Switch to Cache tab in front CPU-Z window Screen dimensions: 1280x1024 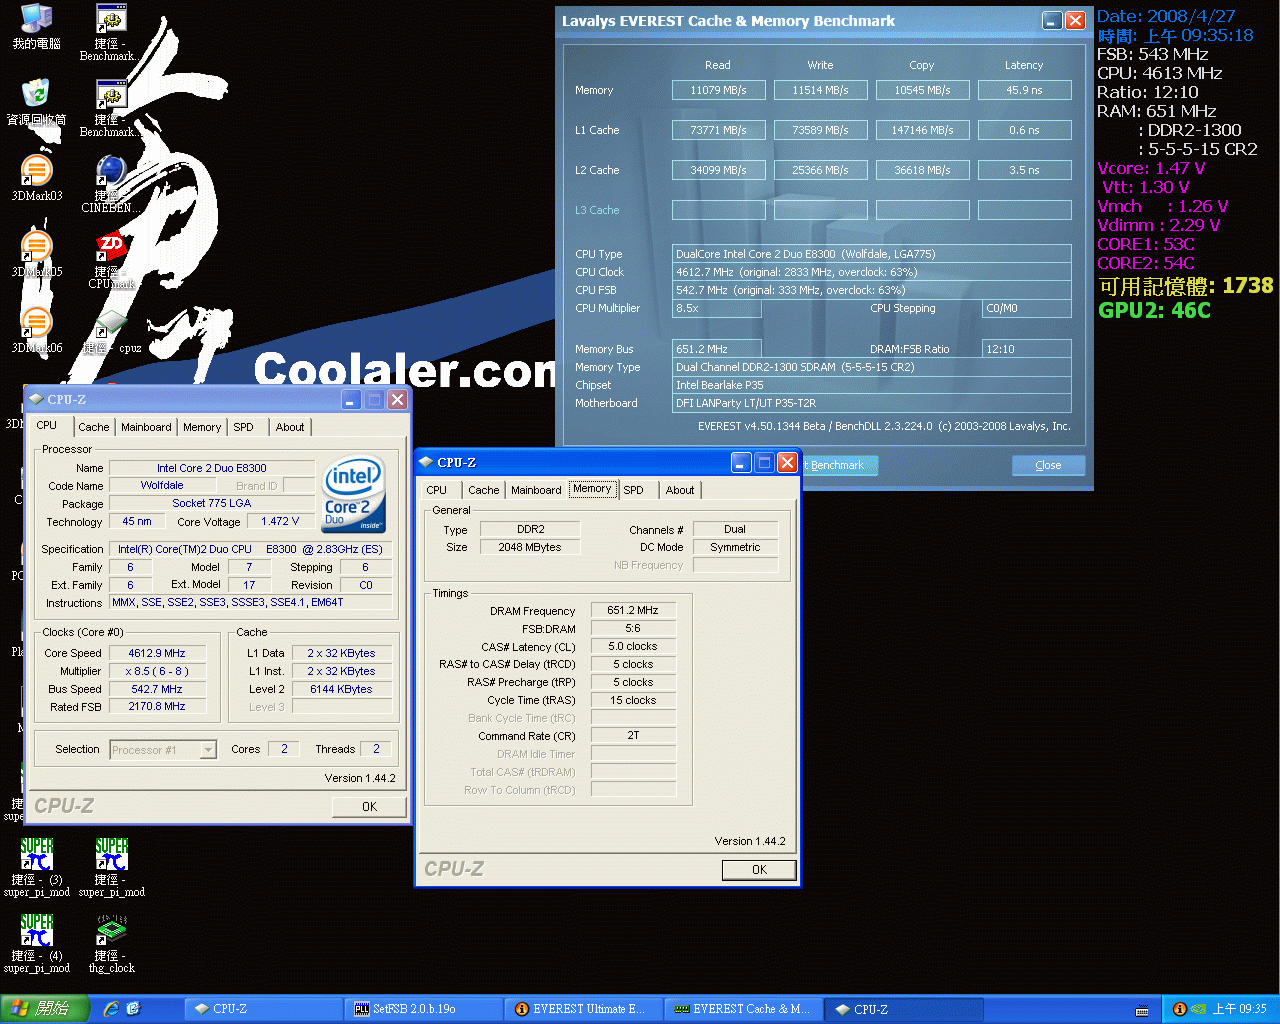(x=484, y=490)
